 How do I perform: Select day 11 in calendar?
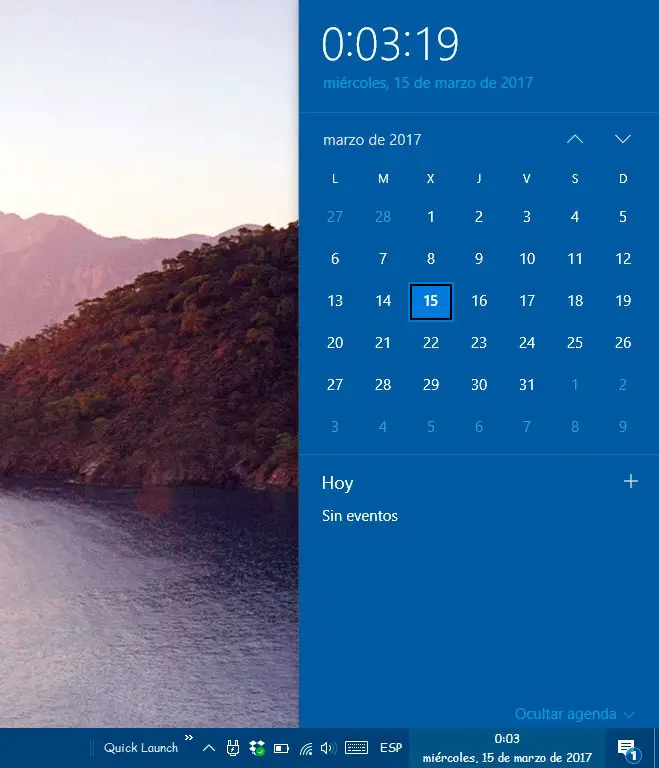click(x=575, y=259)
